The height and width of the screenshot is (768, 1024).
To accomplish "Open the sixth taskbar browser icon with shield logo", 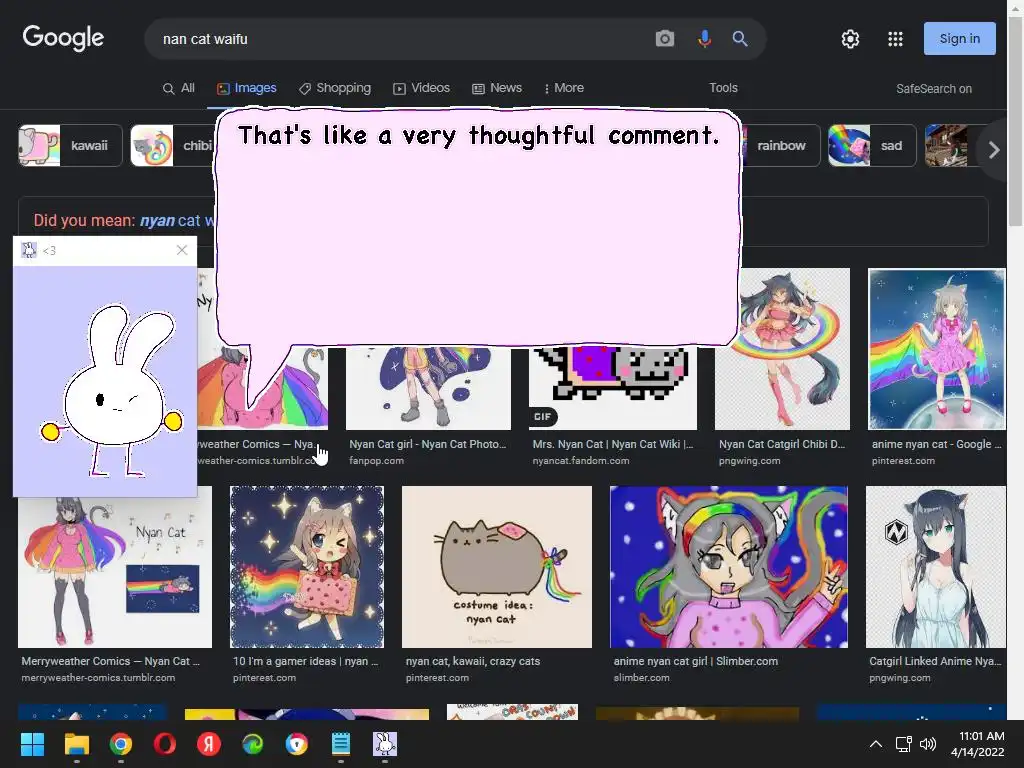I will coord(297,744).
